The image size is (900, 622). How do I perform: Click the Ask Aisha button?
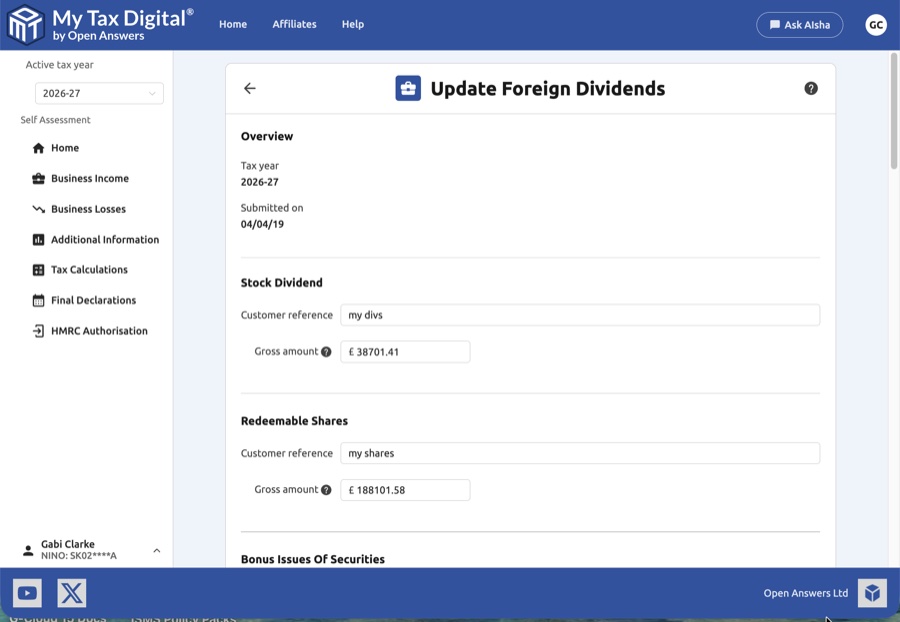[800, 24]
